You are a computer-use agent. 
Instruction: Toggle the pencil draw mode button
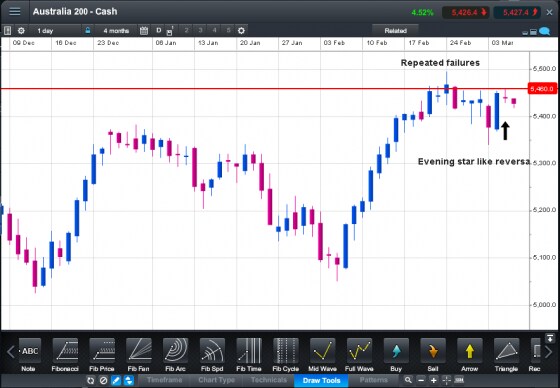click(116, 380)
